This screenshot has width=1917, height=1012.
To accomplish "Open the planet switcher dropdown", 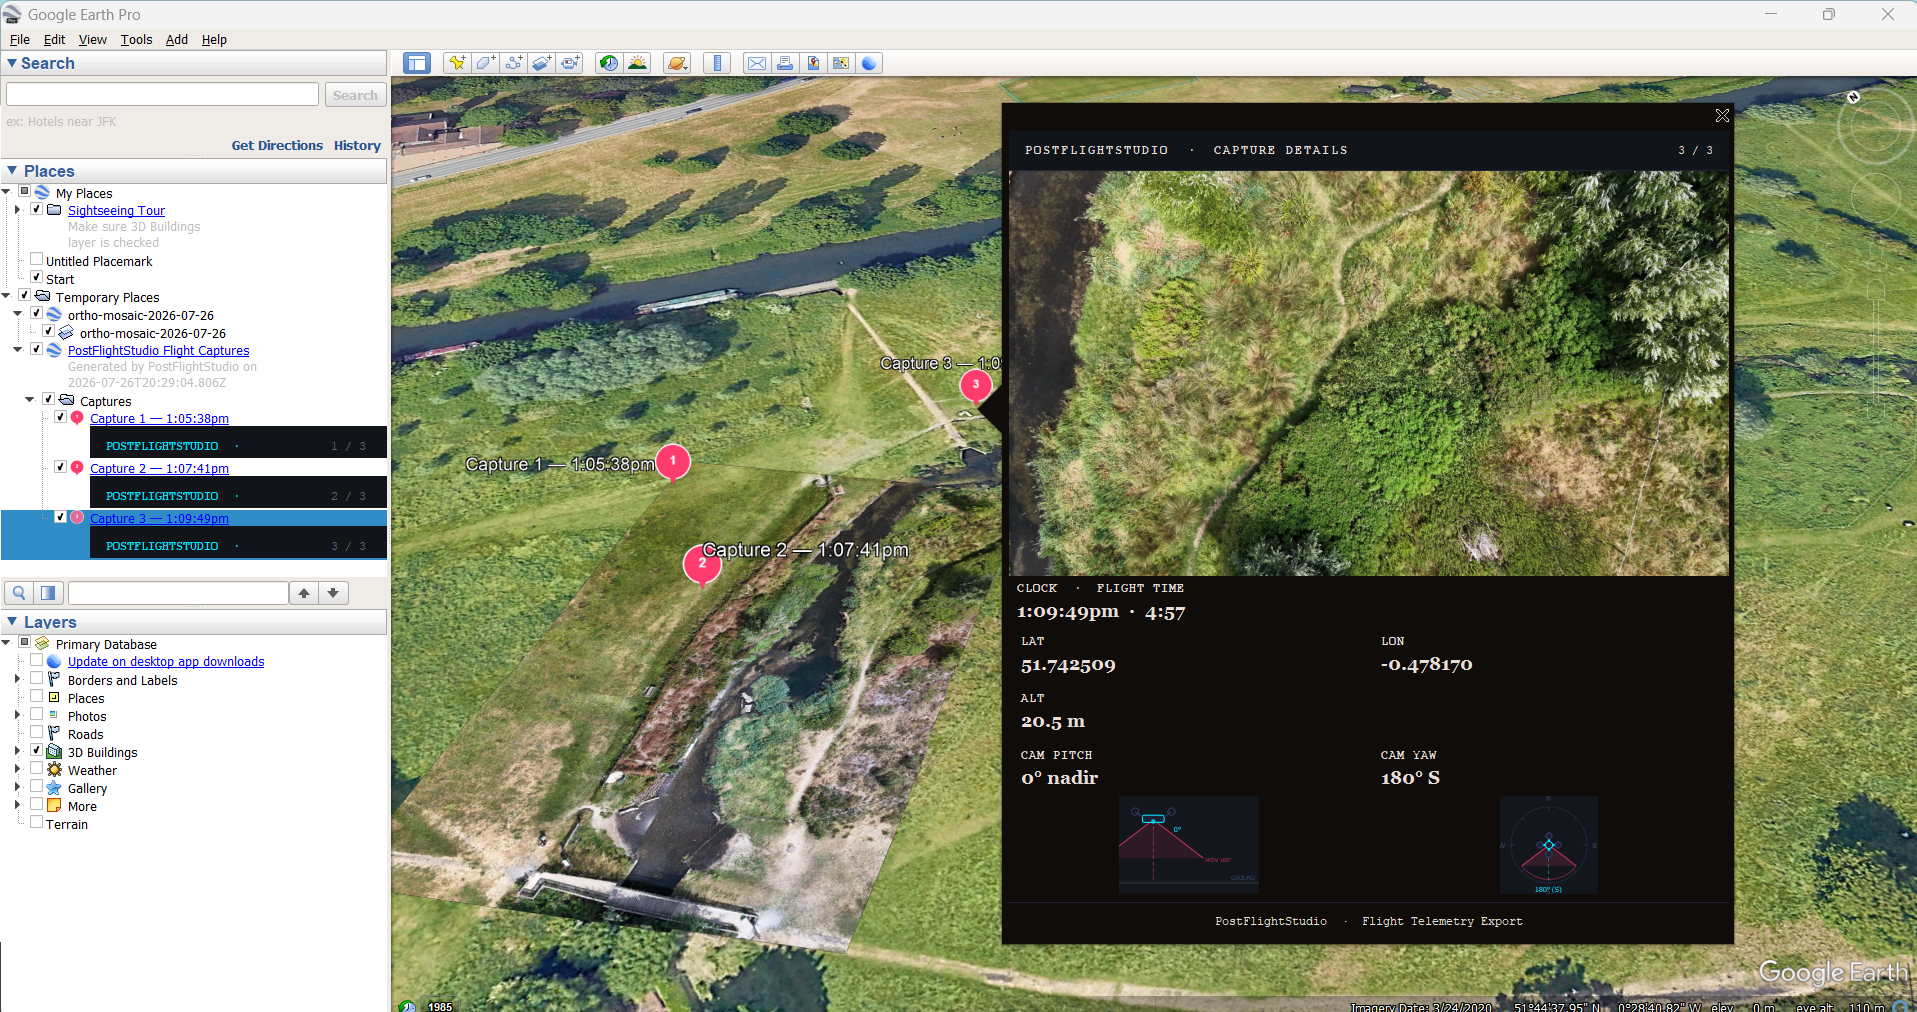I will pos(677,63).
